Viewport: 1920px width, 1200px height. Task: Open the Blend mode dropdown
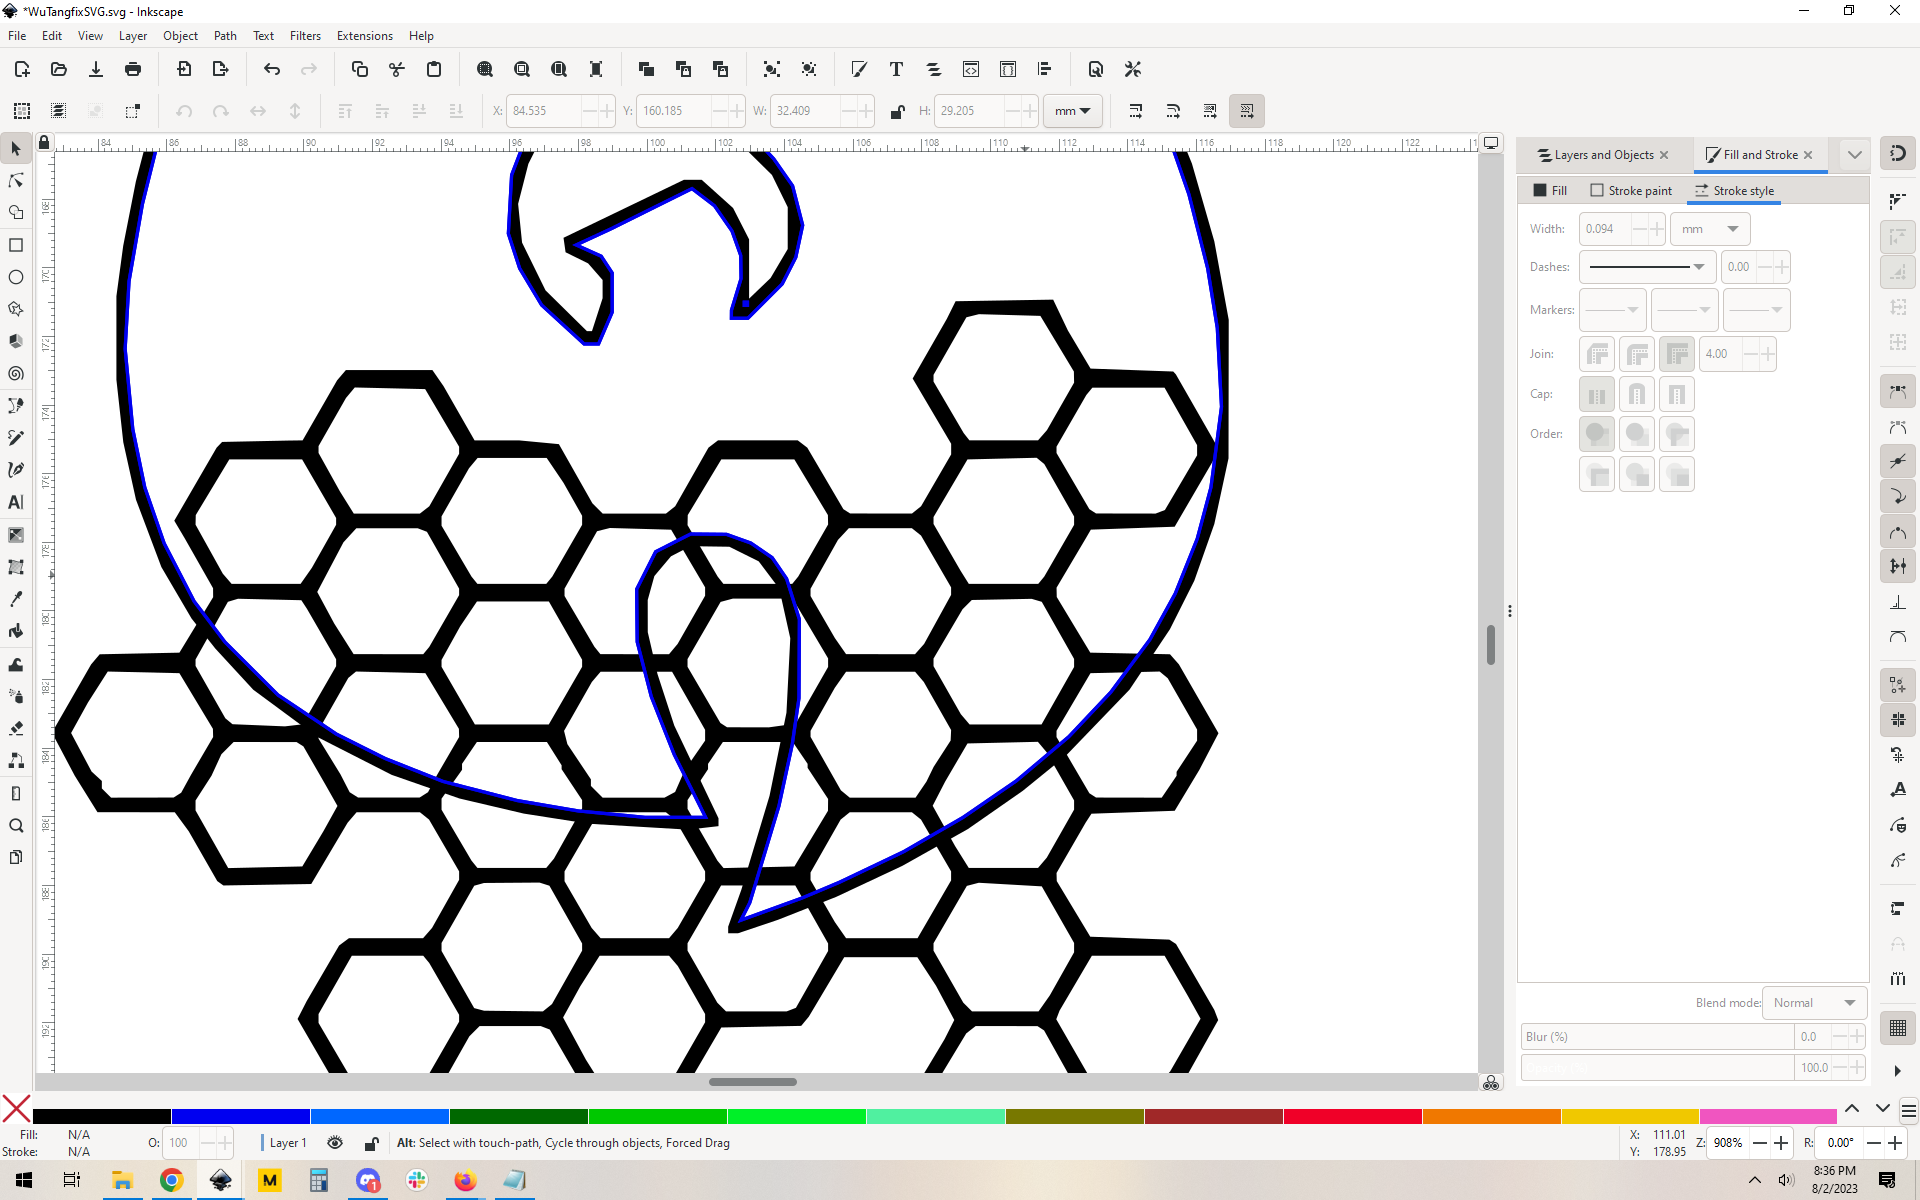pos(1814,1003)
